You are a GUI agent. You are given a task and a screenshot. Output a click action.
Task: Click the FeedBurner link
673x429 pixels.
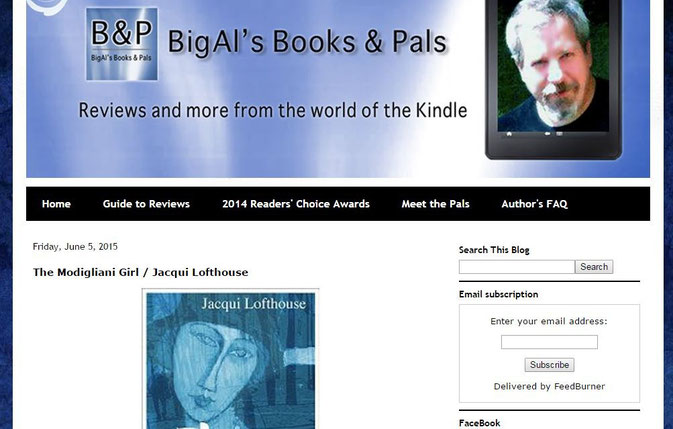click(x=579, y=387)
